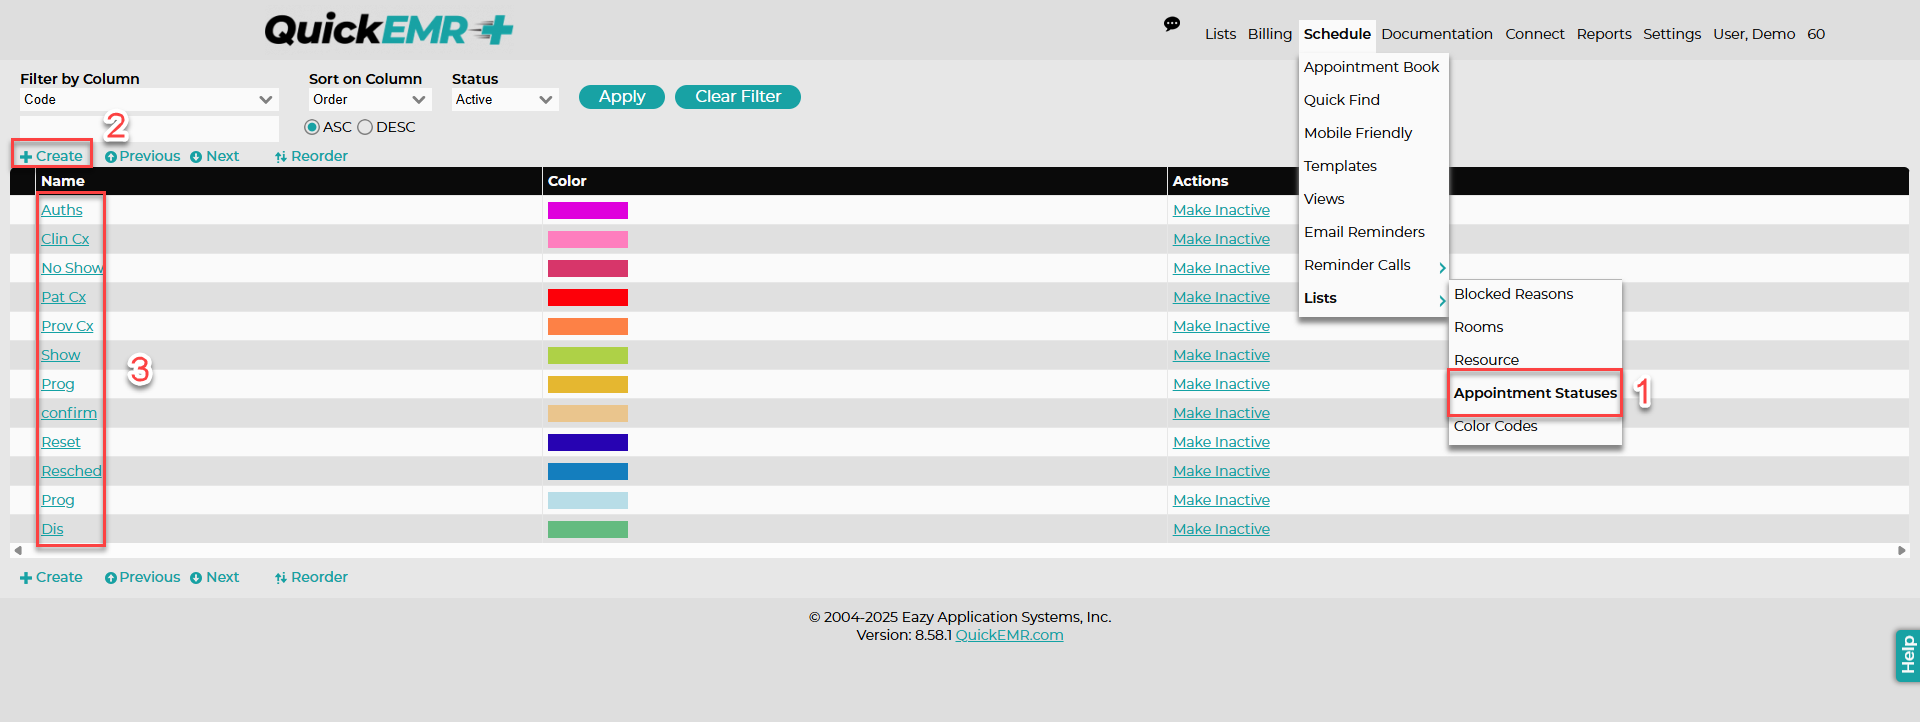Click the Apply button

click(622, 97)
